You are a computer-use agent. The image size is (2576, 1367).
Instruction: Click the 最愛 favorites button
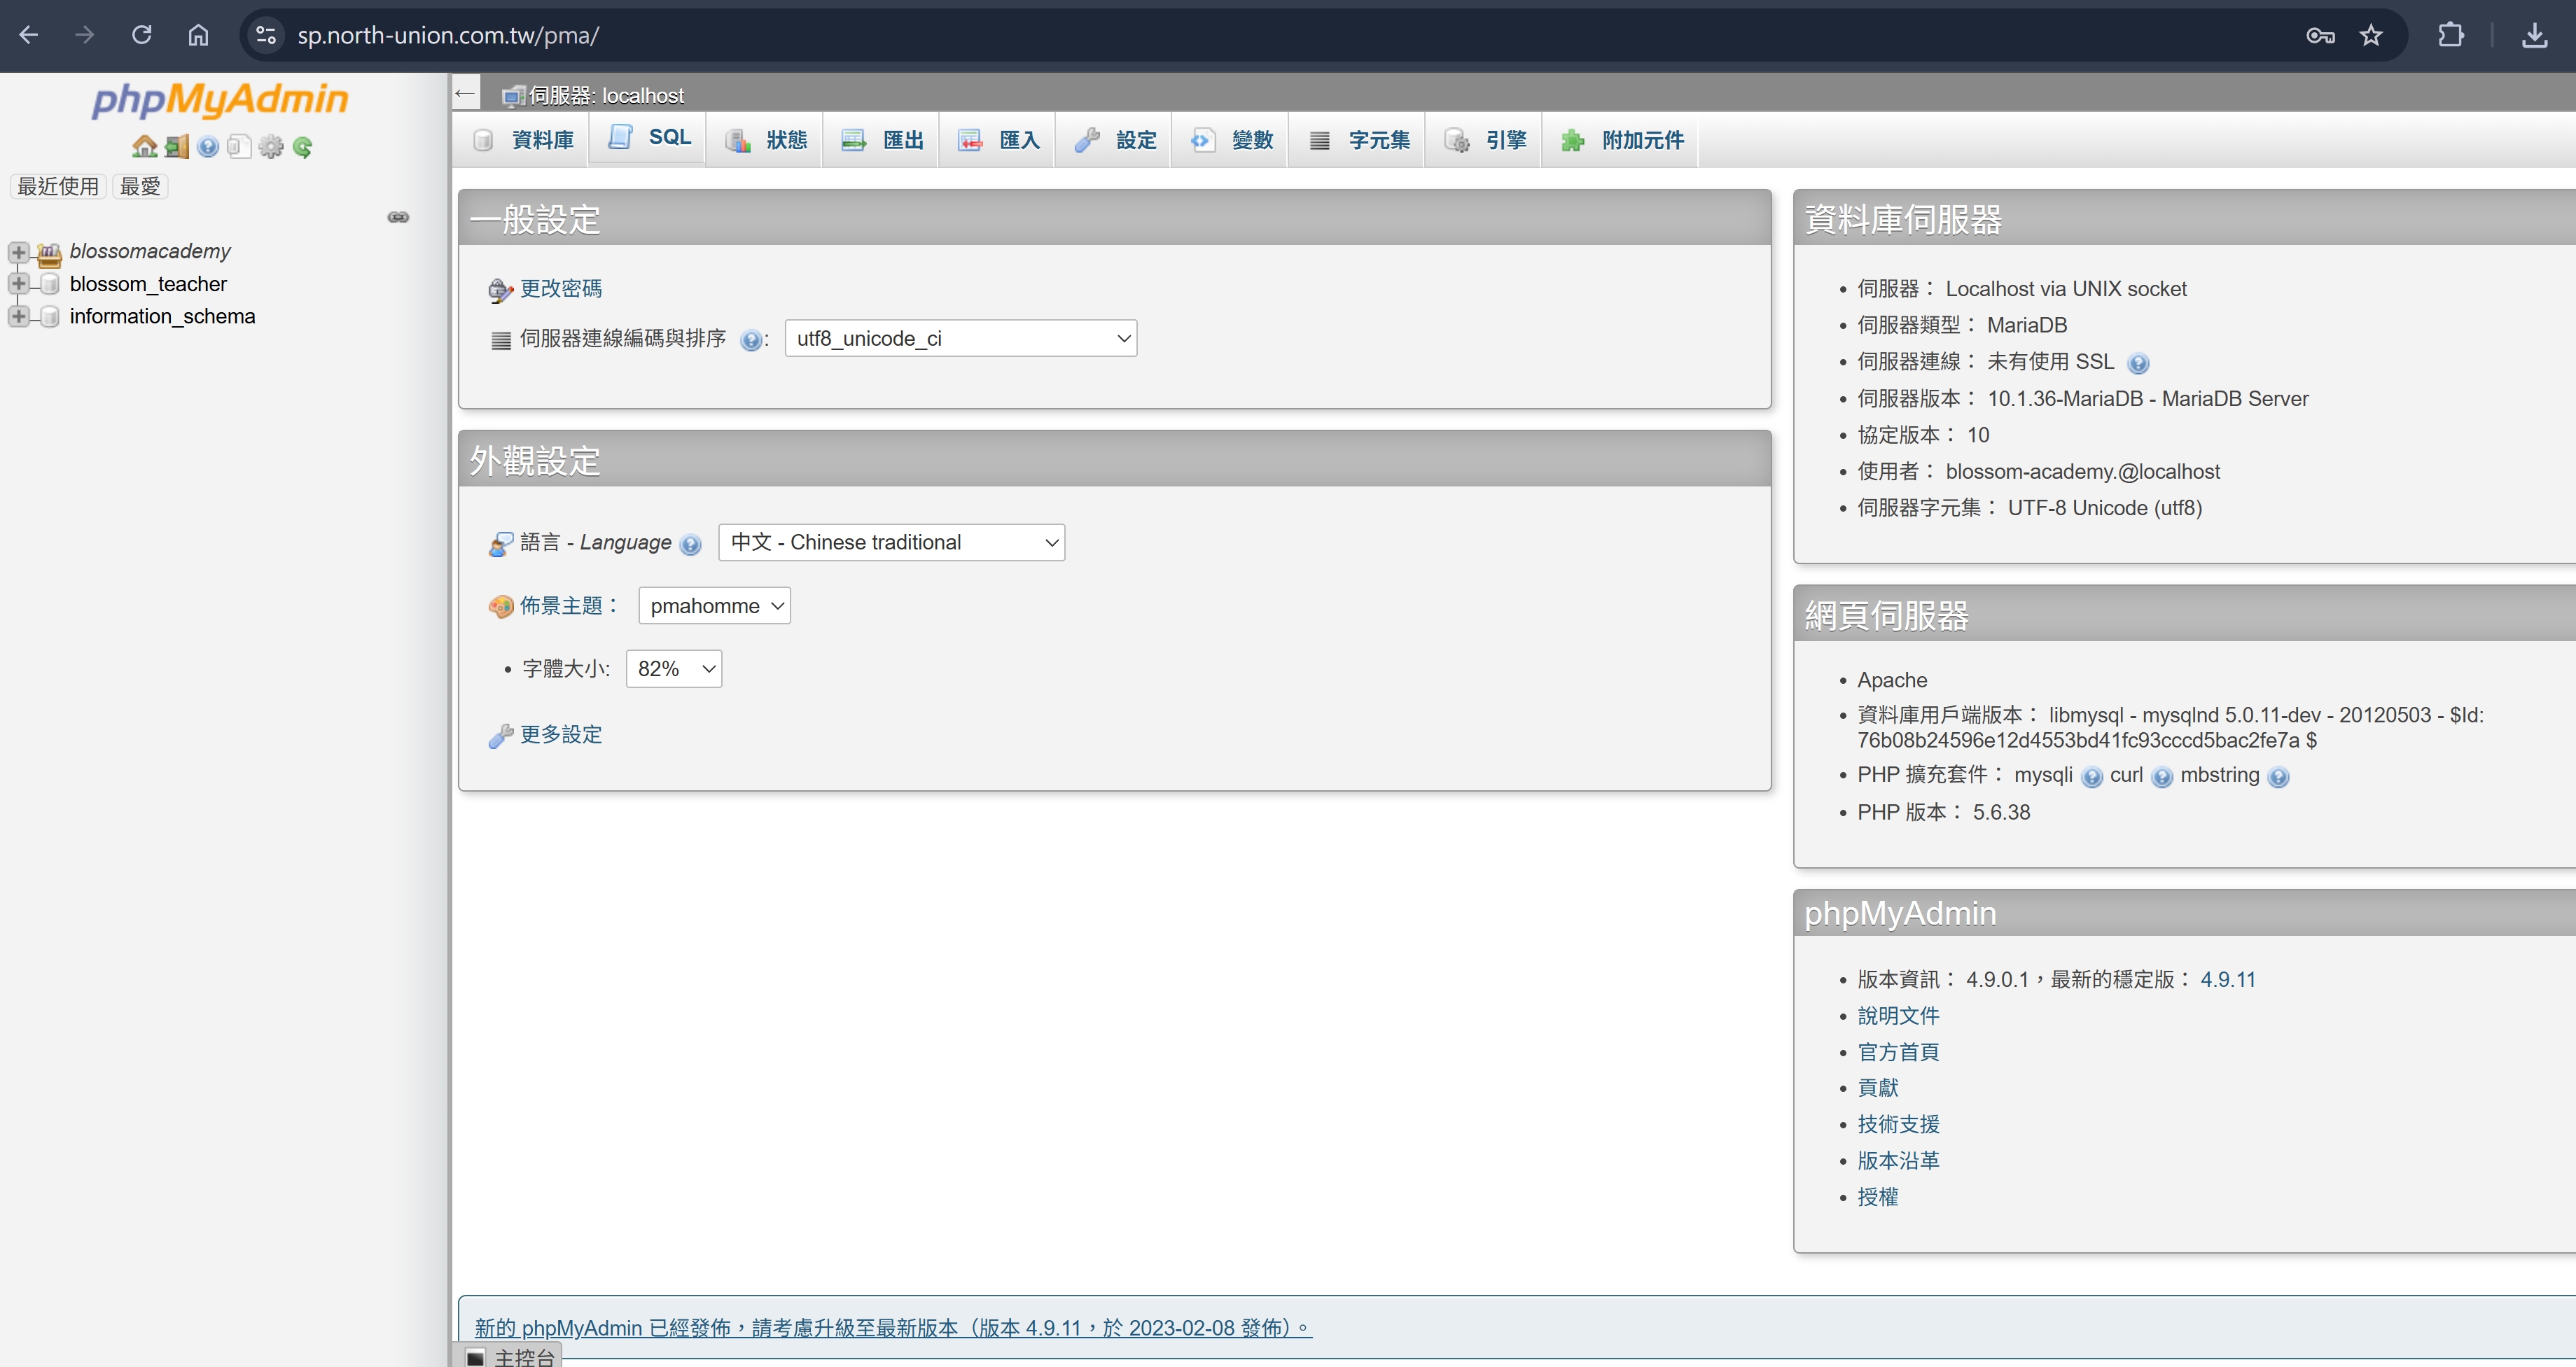140,186
